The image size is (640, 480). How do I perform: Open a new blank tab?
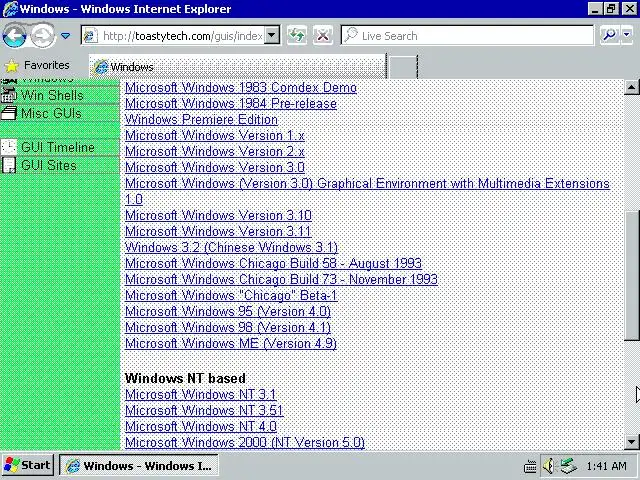click(403, 67)
